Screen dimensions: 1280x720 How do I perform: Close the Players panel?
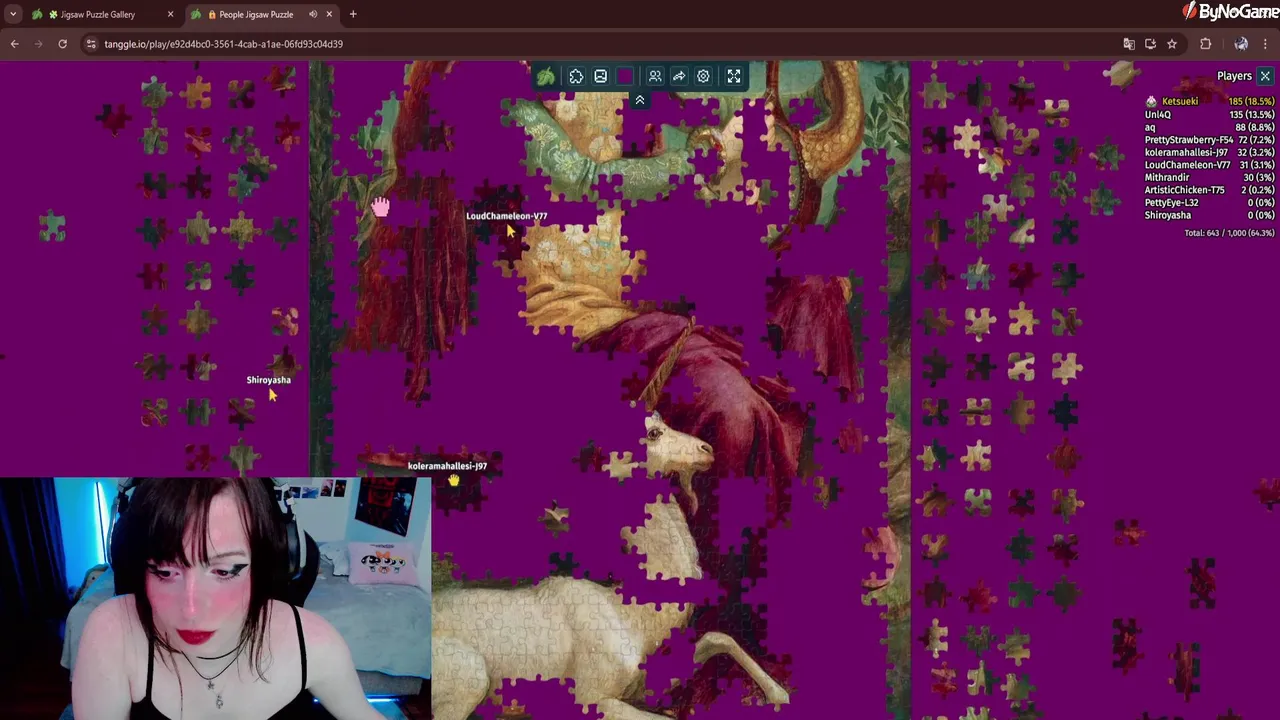(x=1265, y=76)
